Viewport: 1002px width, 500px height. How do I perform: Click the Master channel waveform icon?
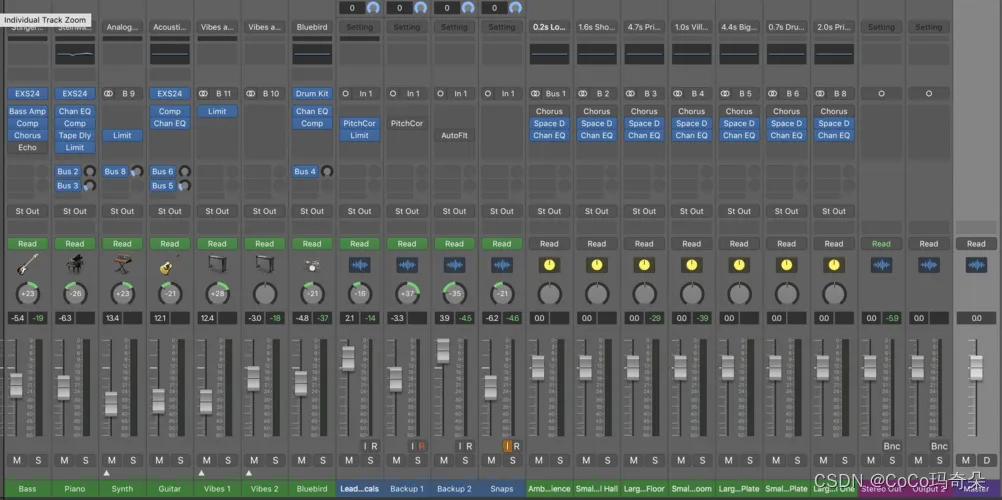click(x=976, y=265)
